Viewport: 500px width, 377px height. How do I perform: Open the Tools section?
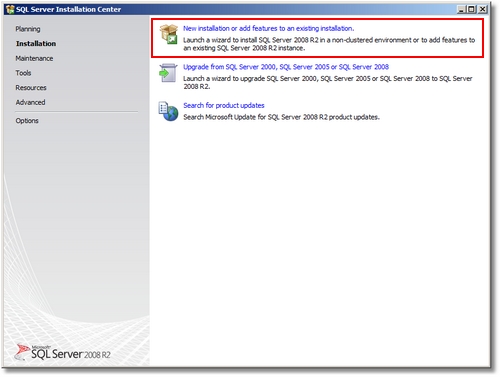pos(23,73)
